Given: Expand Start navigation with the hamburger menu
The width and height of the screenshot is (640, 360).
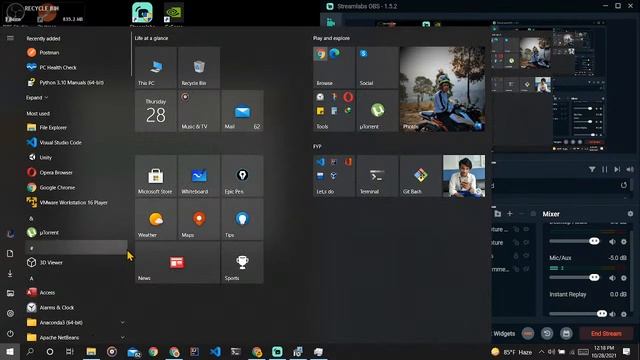Looking at the screenshot, I should [x=10, y=38].
